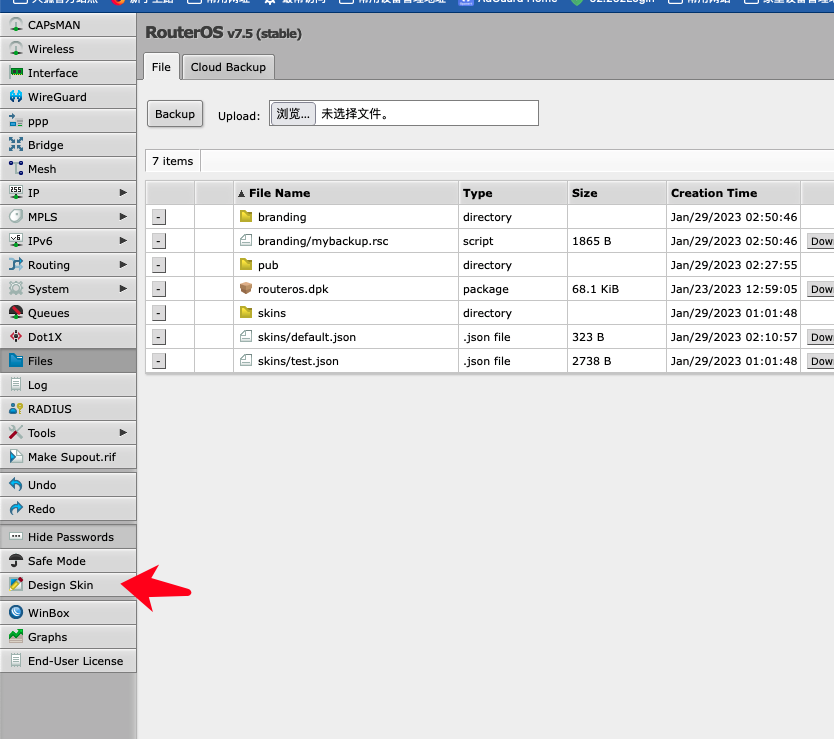The image size is (834, 739).
Task: Click the skins folder icon
Action: pos(246,312)
